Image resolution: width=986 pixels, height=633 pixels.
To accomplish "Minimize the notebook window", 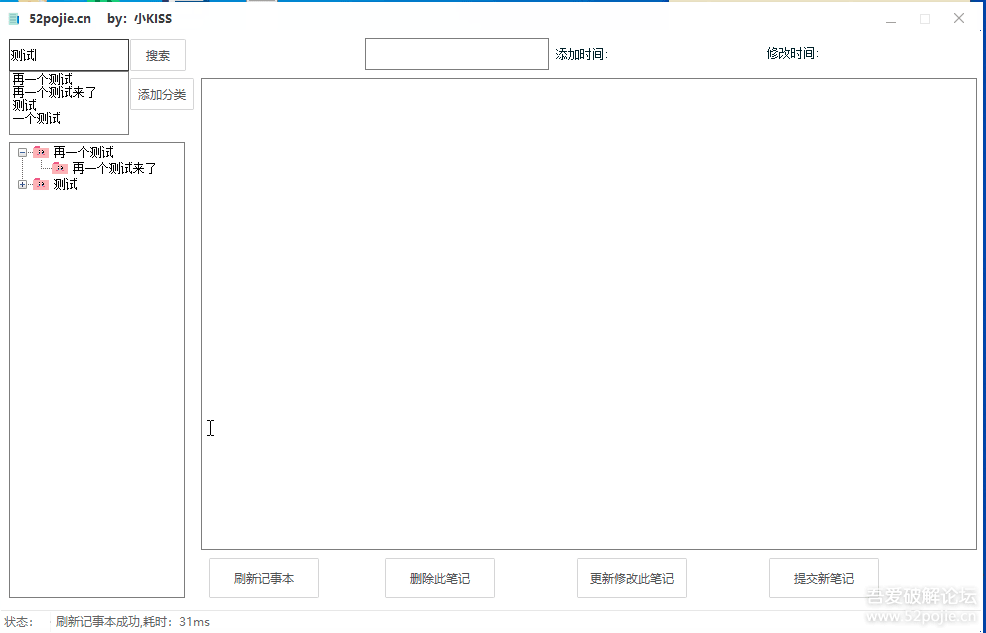I will [x=891, y=19].
